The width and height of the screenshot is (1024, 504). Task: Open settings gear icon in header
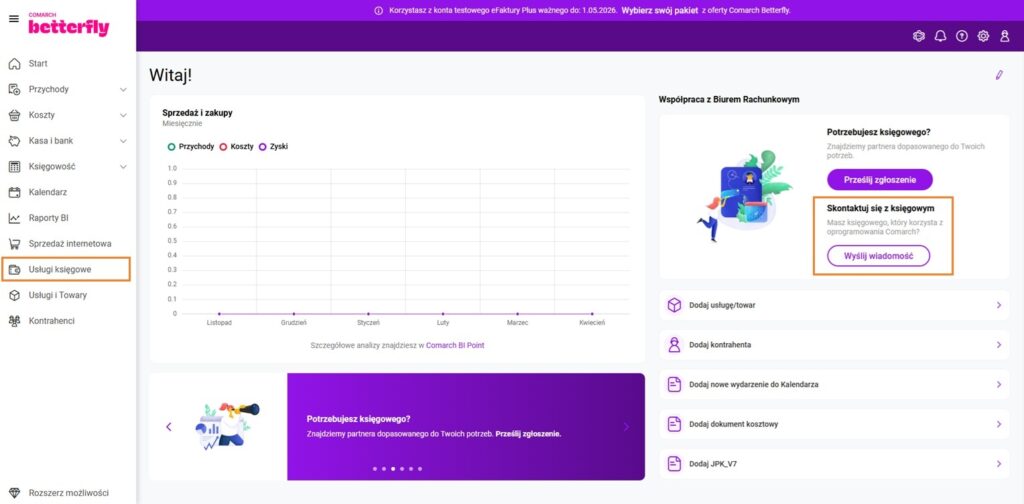(x=983, y=36)
